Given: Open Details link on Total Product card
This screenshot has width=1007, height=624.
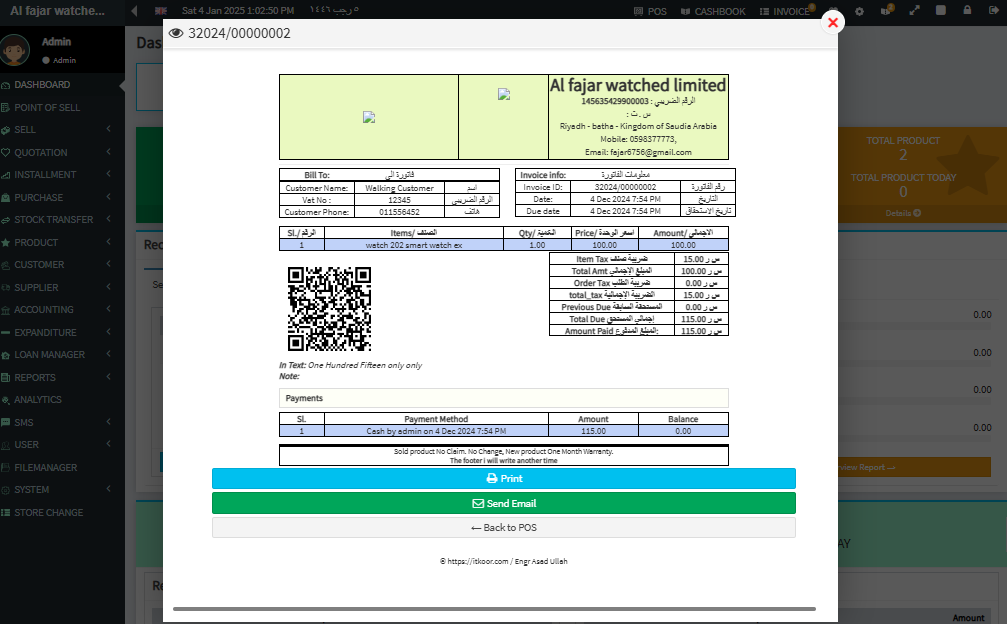Looking at the screenshot, I should click(903, 213).
